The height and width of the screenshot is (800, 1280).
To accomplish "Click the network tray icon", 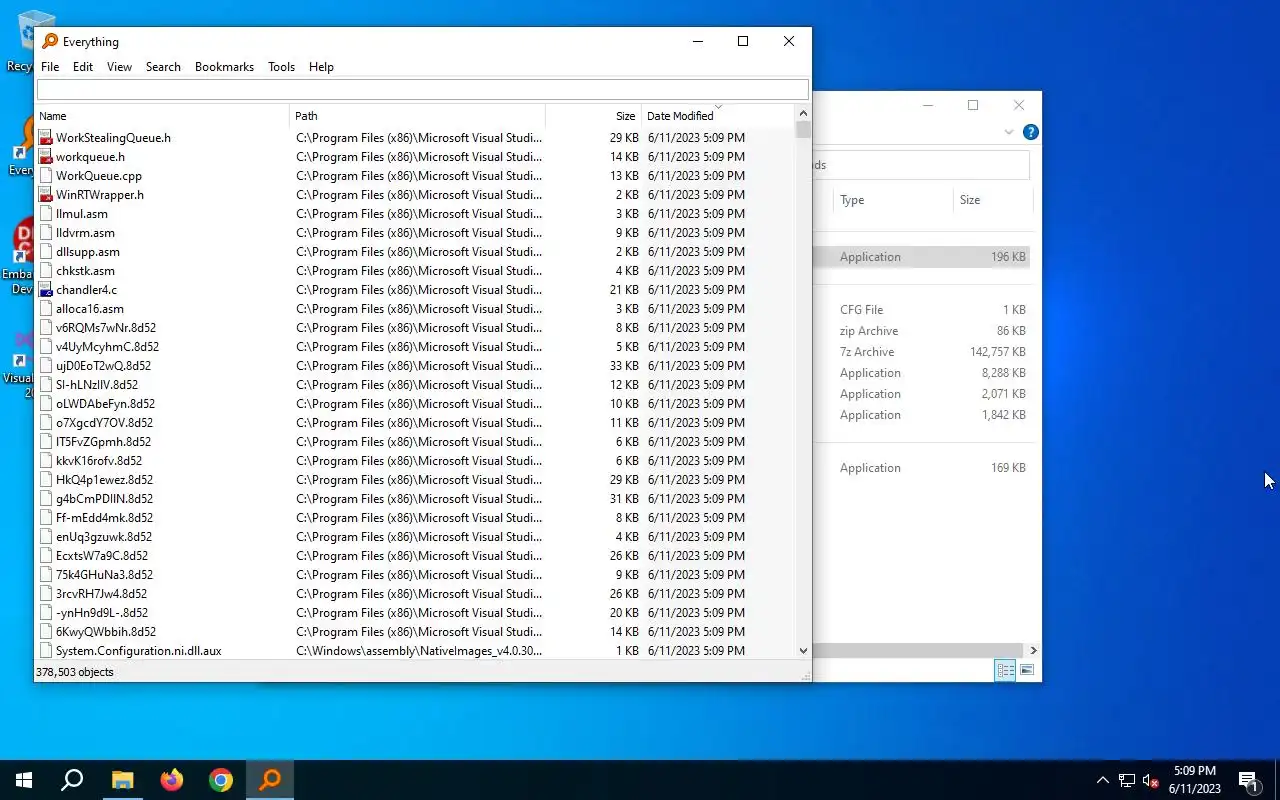I will click(1127, 780).
